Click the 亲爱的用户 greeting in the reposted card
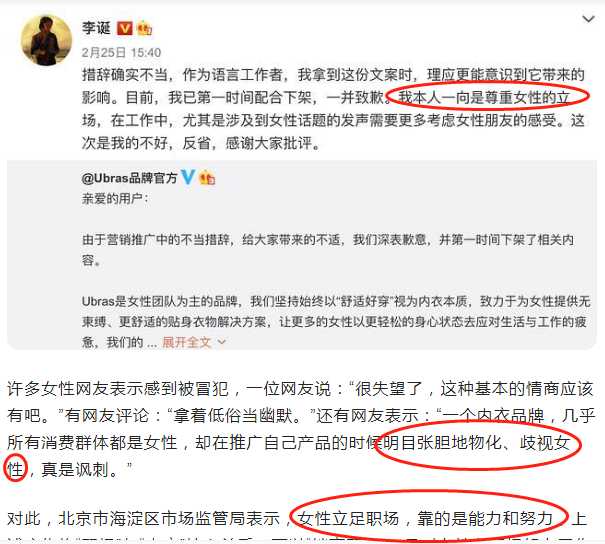This screenshot has width=605, height=544. (x=115, y=199)
